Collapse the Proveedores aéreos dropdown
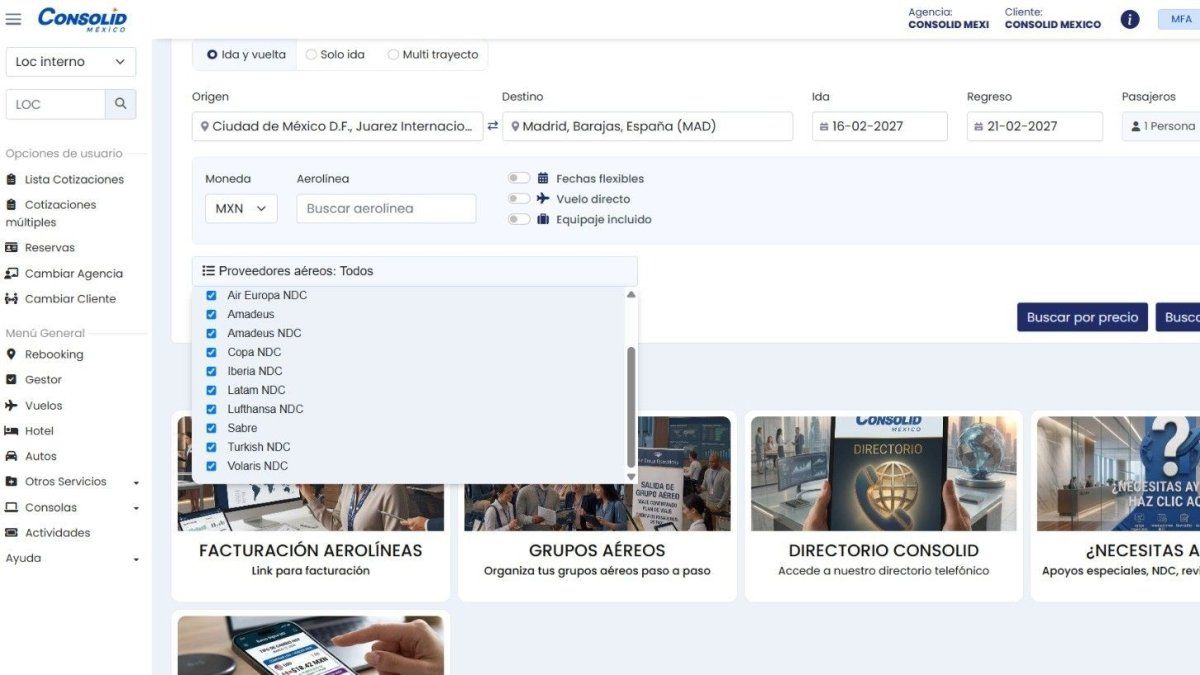This screenshot has height=675, width=1200. click(415, 271)
